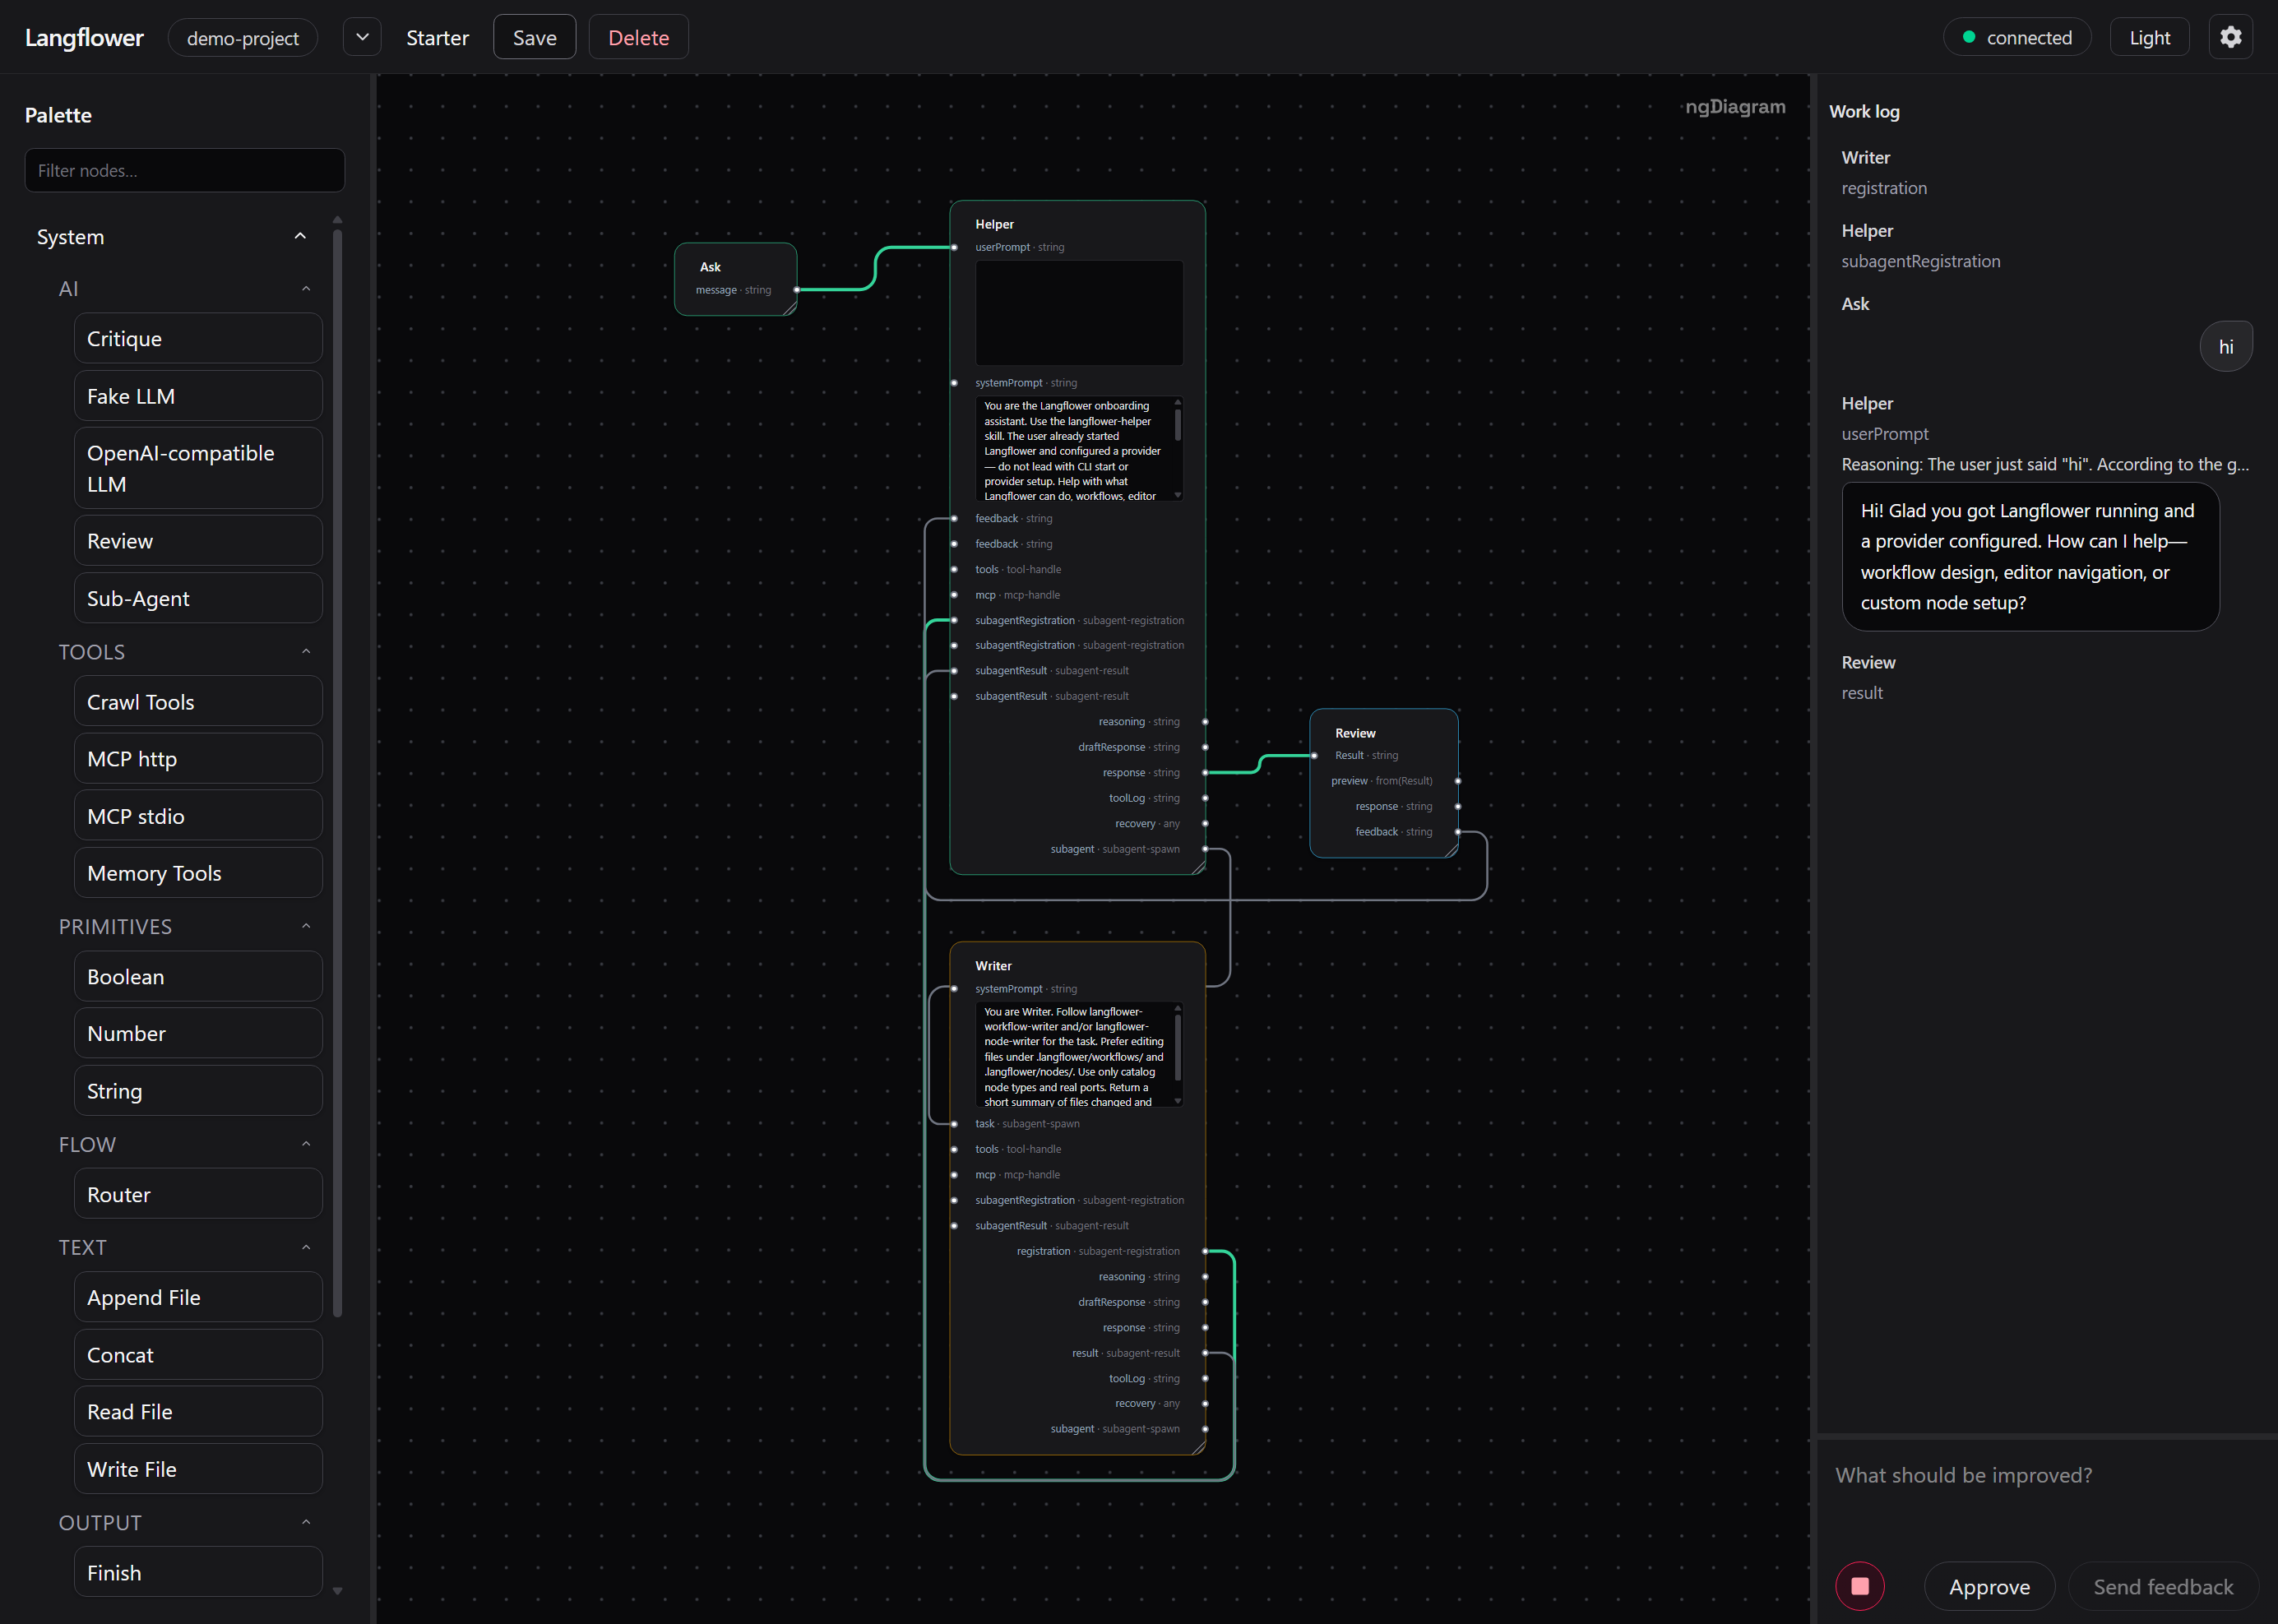
Task: Click the palette scrollbar thumb
Action: pyautogui.click(x=337, y=773)
